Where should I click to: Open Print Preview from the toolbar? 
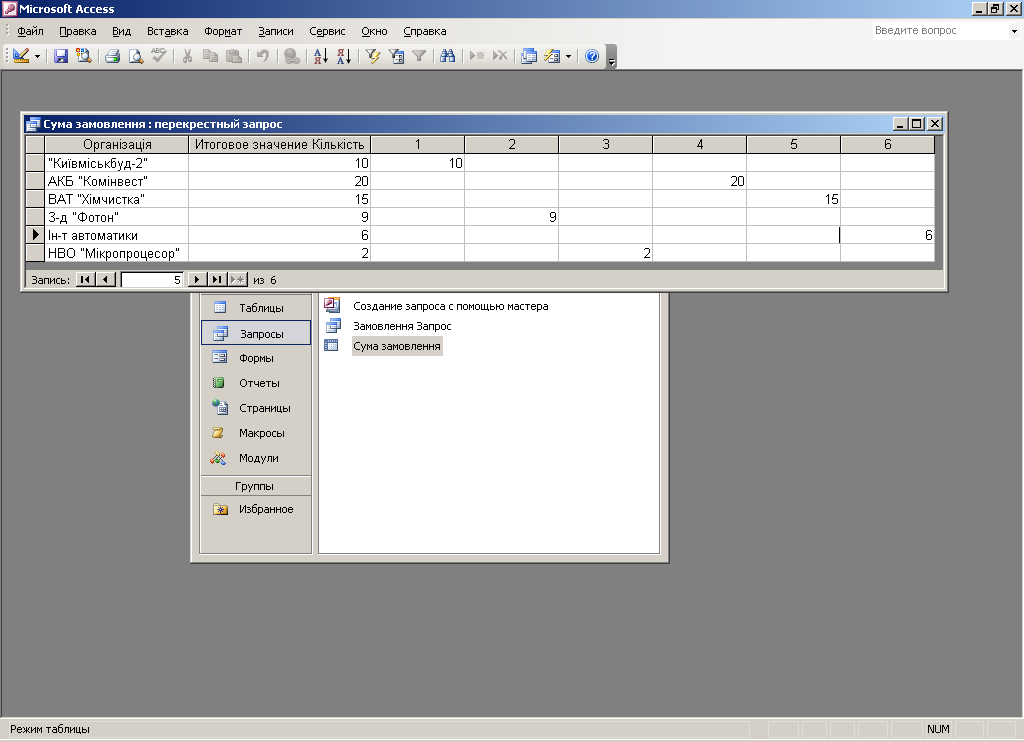click(135, 56)
